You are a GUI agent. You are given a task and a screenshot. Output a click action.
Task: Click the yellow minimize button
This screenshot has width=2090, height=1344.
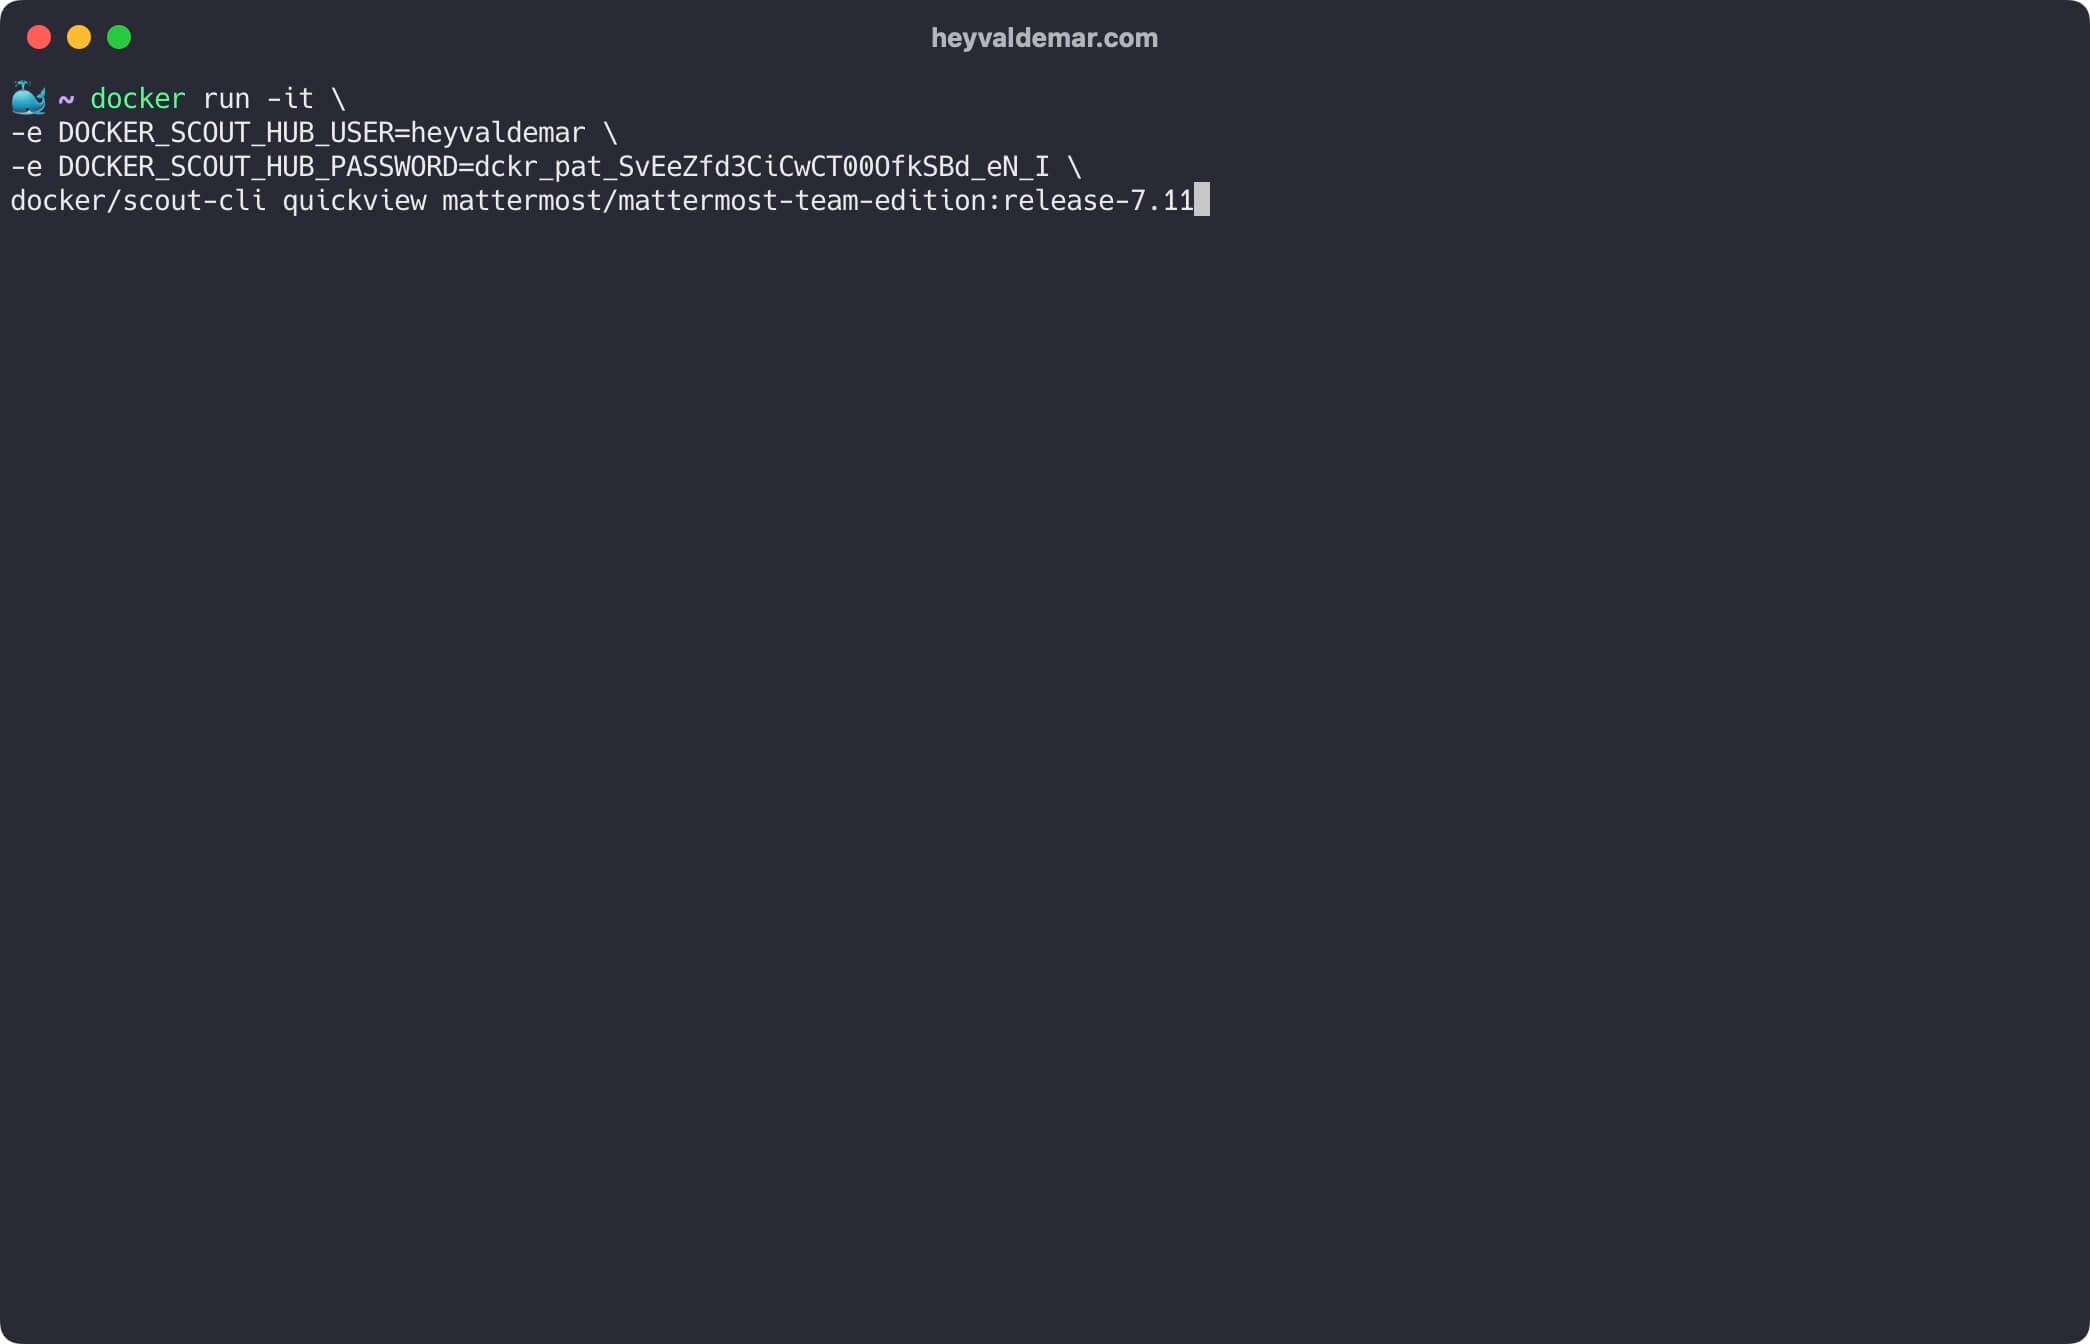(78, 38)
